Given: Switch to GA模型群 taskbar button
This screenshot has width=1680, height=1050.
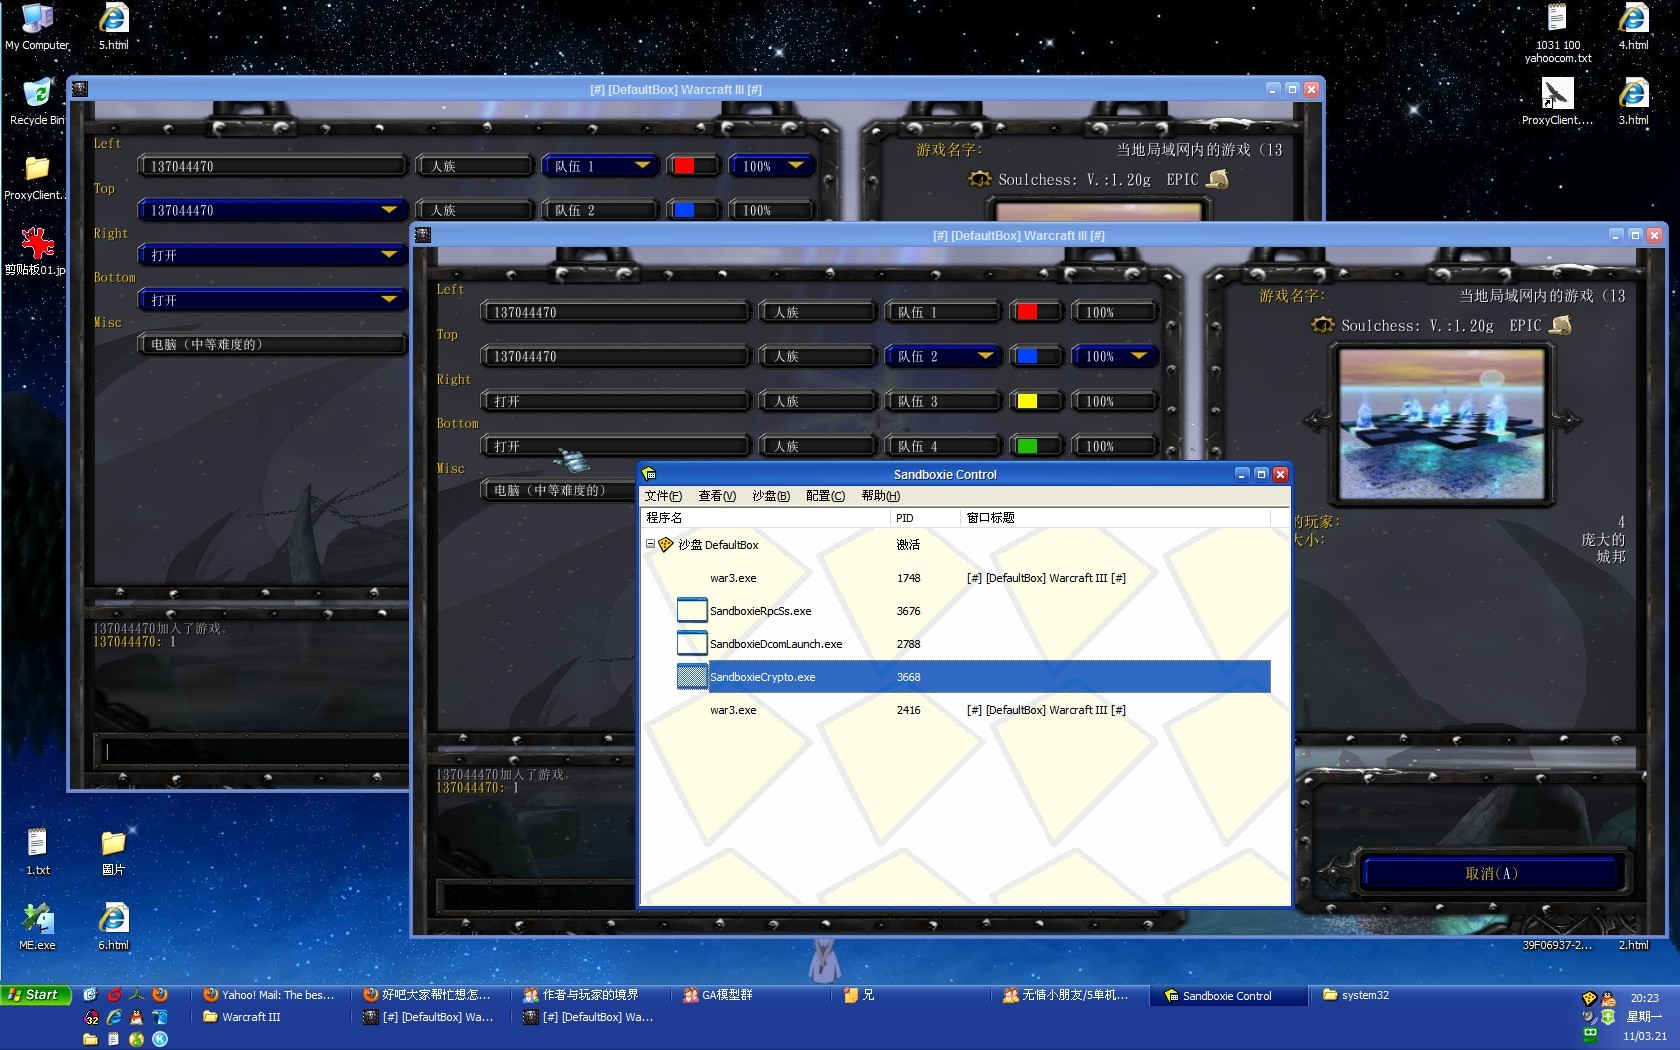Looking at the screenshot, I should coord(752,995).
